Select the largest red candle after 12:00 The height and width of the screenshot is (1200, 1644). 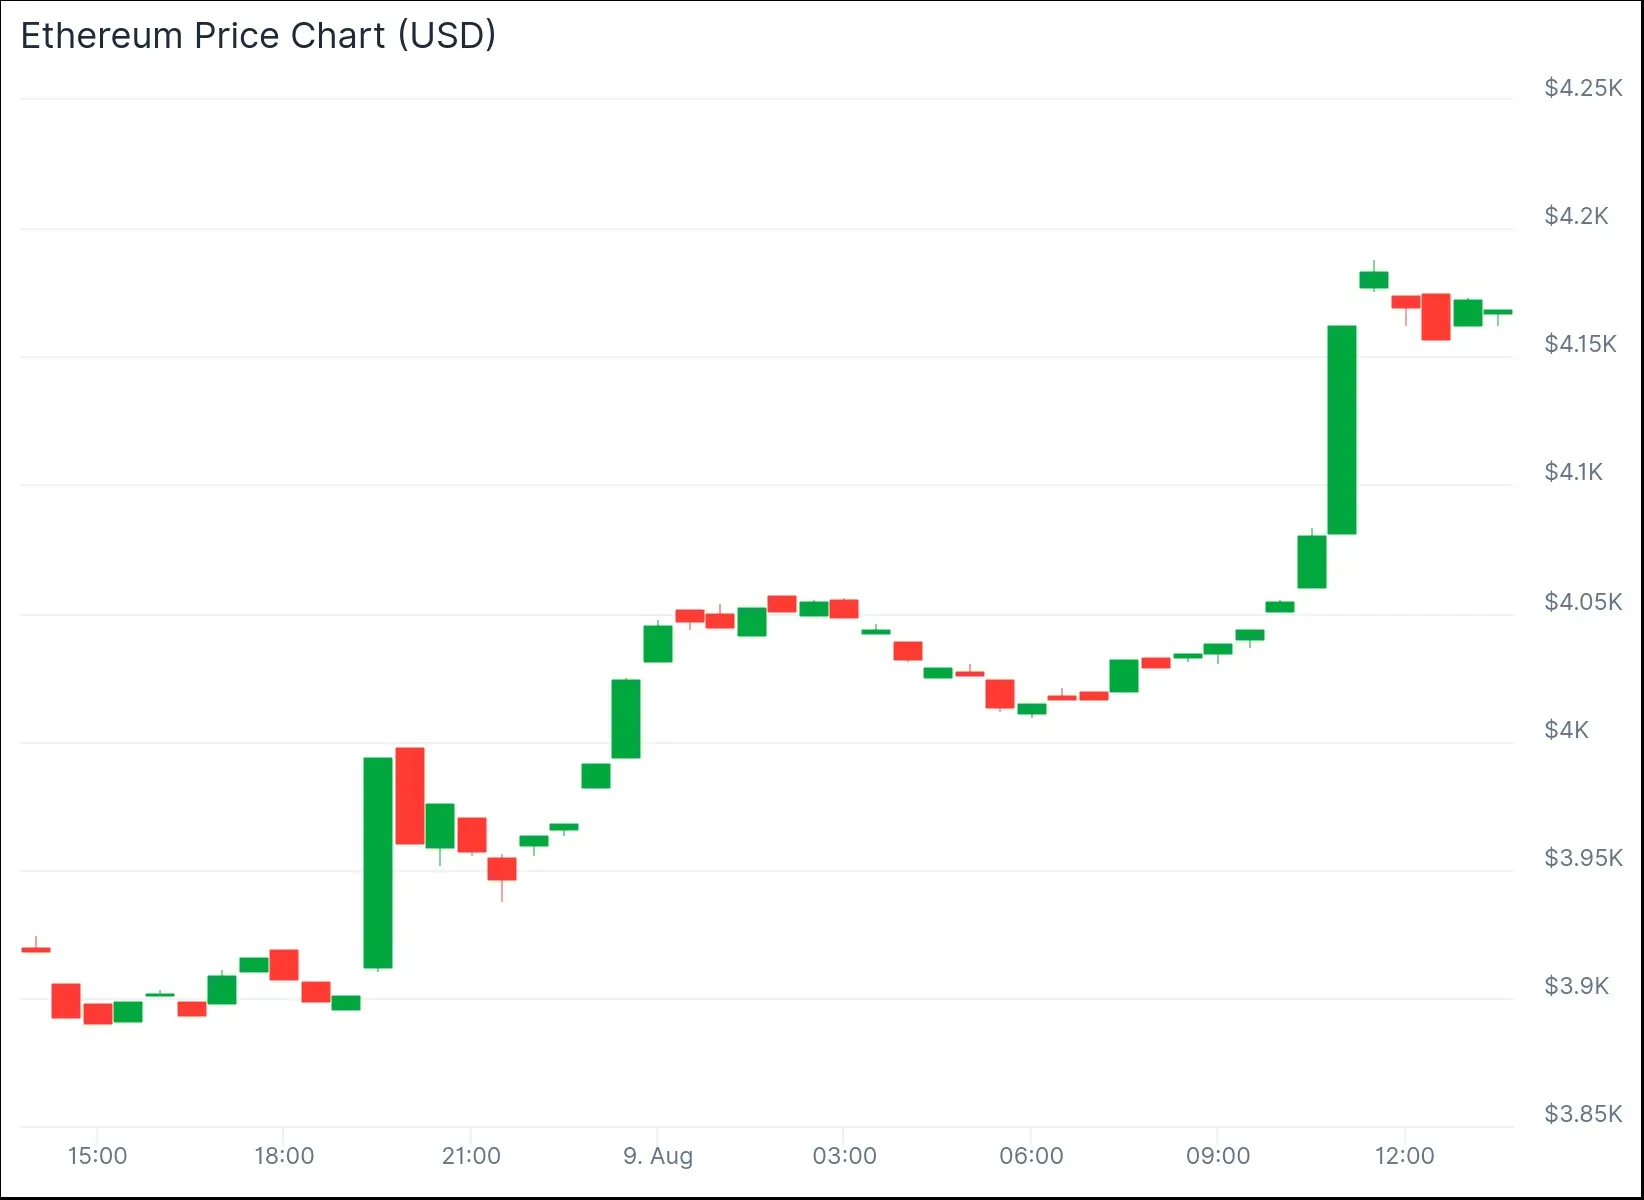point(1436,316)
